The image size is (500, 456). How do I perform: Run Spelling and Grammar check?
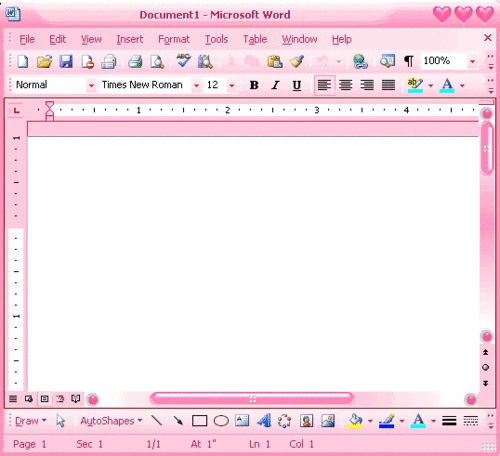coord(183,61)
